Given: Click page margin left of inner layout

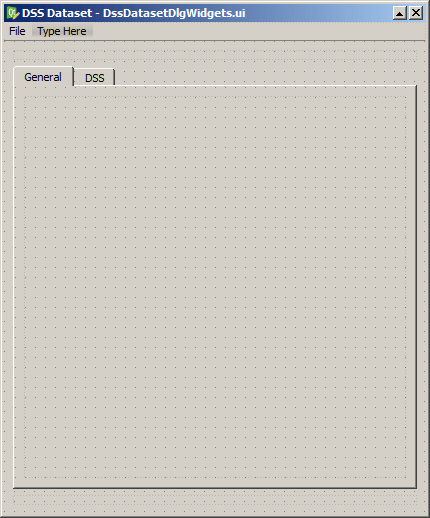Looking at the screenshot, I should coord(19,287).
